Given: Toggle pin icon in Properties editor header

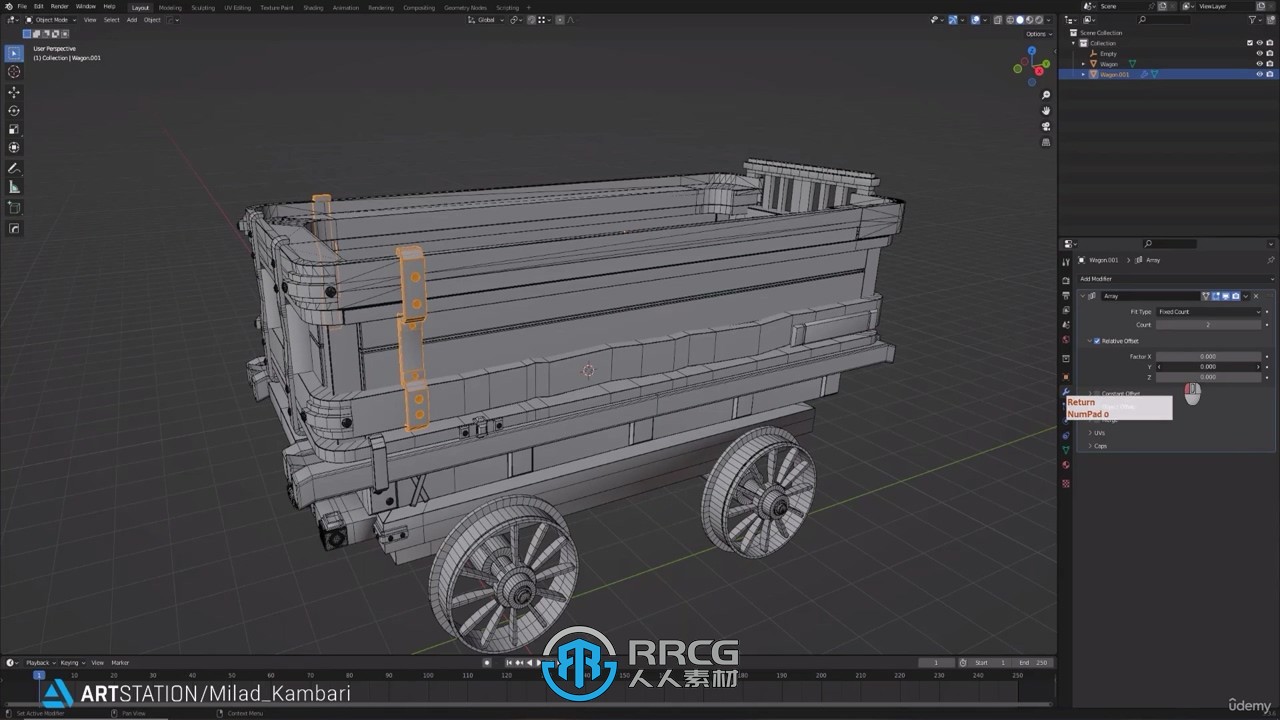Looking at the screenshot, I should coord(1270,260).
